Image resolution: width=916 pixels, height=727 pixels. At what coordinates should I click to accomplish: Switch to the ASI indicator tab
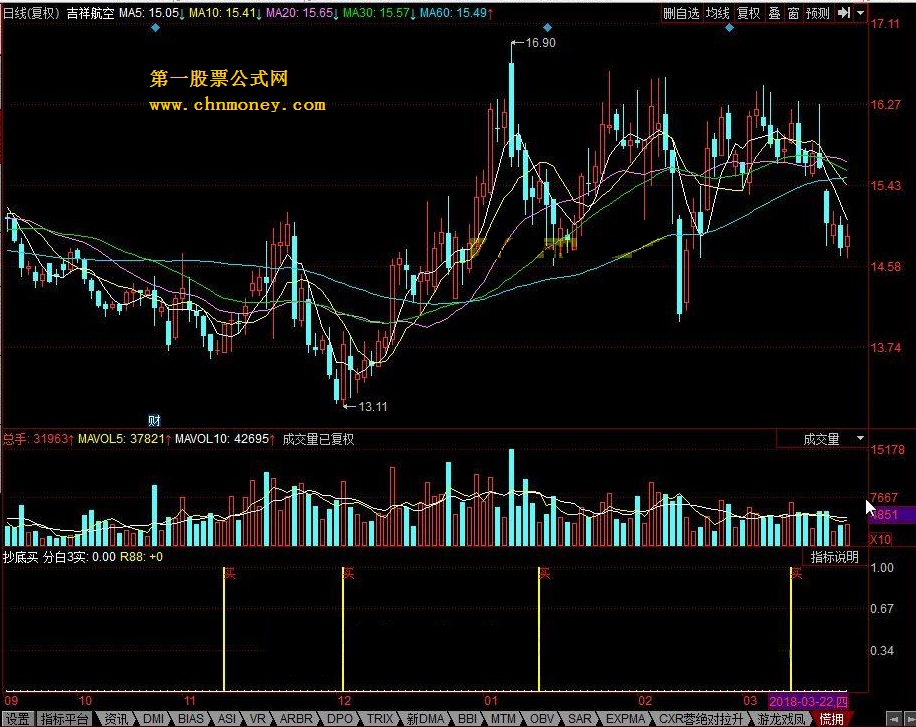[226, 719]
